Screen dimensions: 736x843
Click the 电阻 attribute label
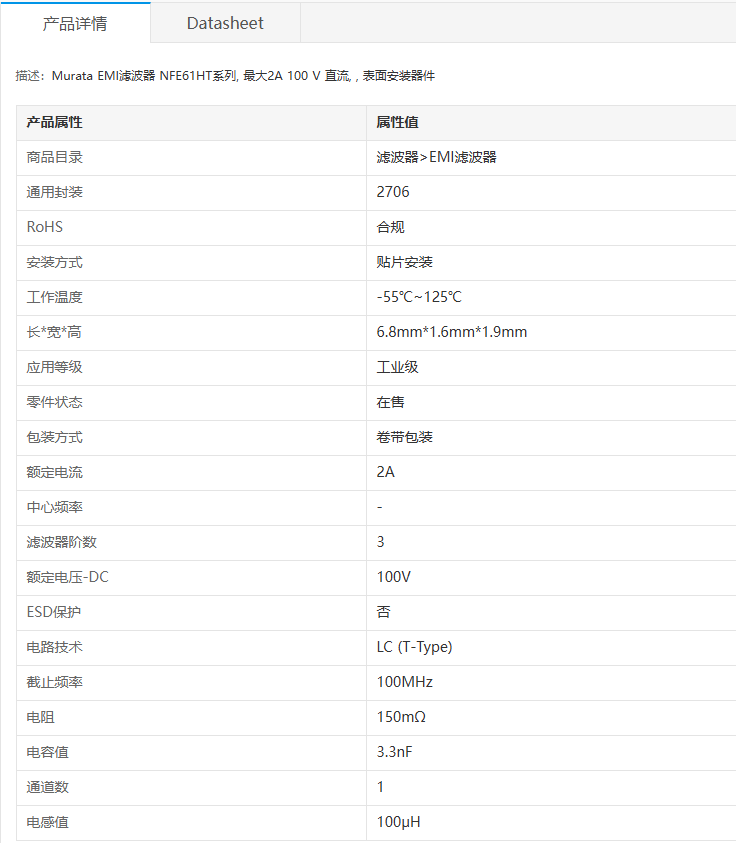click(x=40, y=717)
